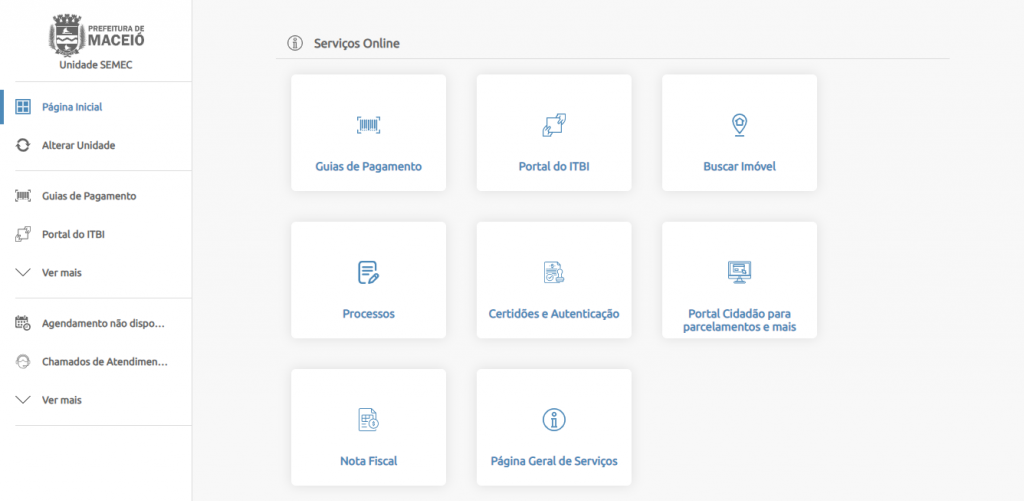
Task: Click the document pencil icon in Processos card
Action: [368, 272]
